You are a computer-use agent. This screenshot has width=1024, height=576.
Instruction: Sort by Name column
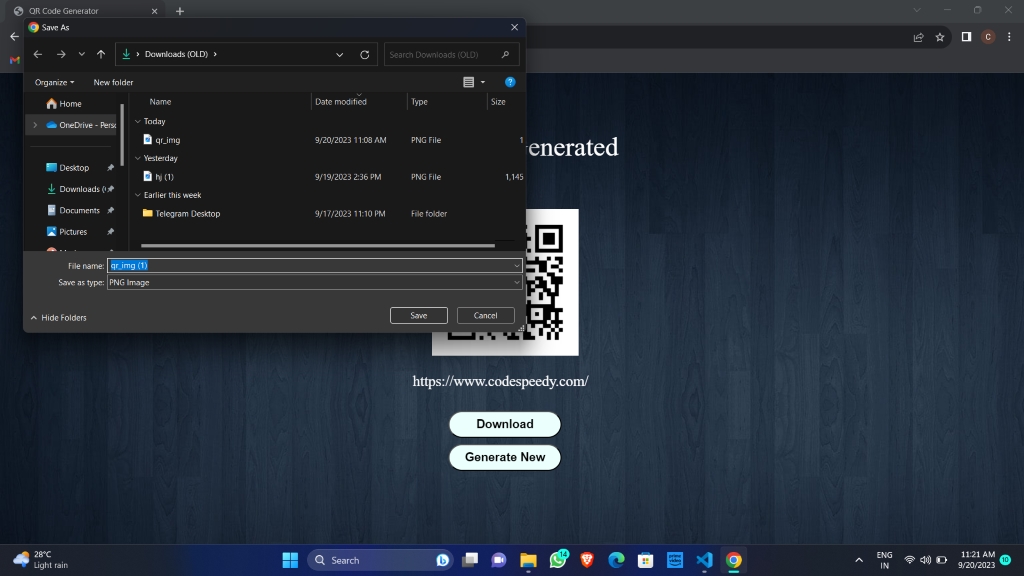click(160, 102)
